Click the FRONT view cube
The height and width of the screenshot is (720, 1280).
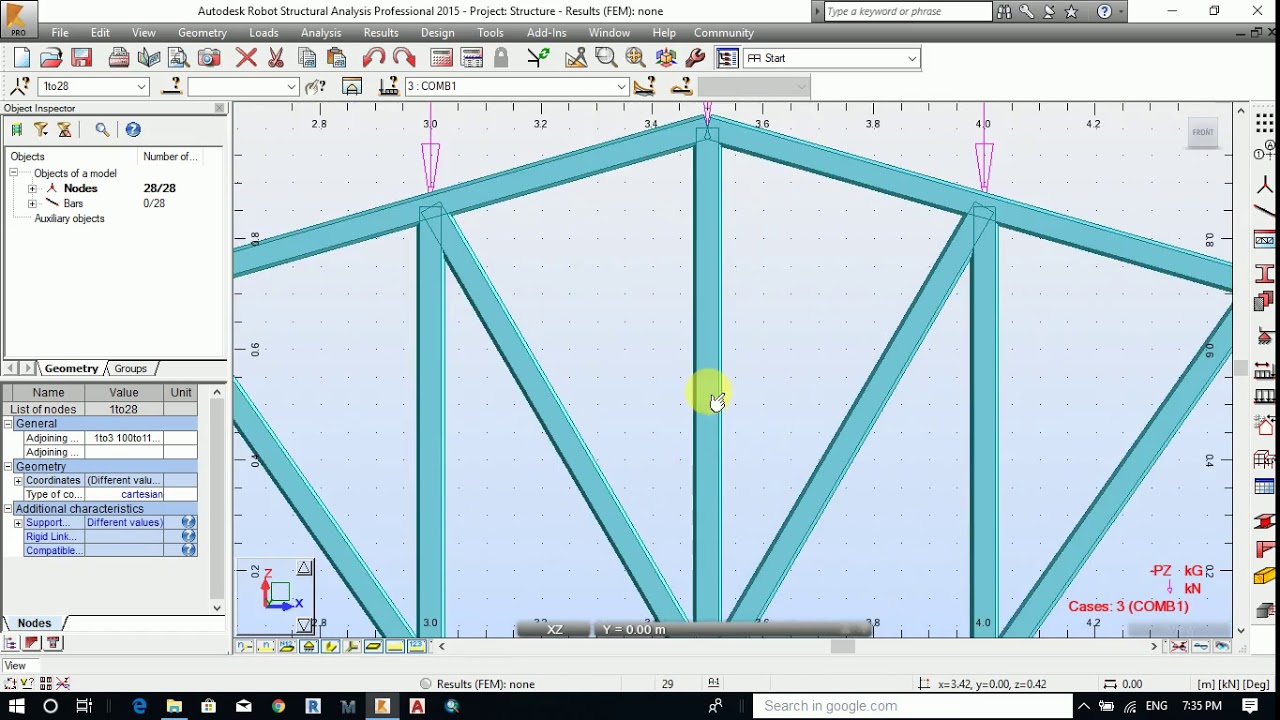pyautogui.click(x=1203, y=132)
